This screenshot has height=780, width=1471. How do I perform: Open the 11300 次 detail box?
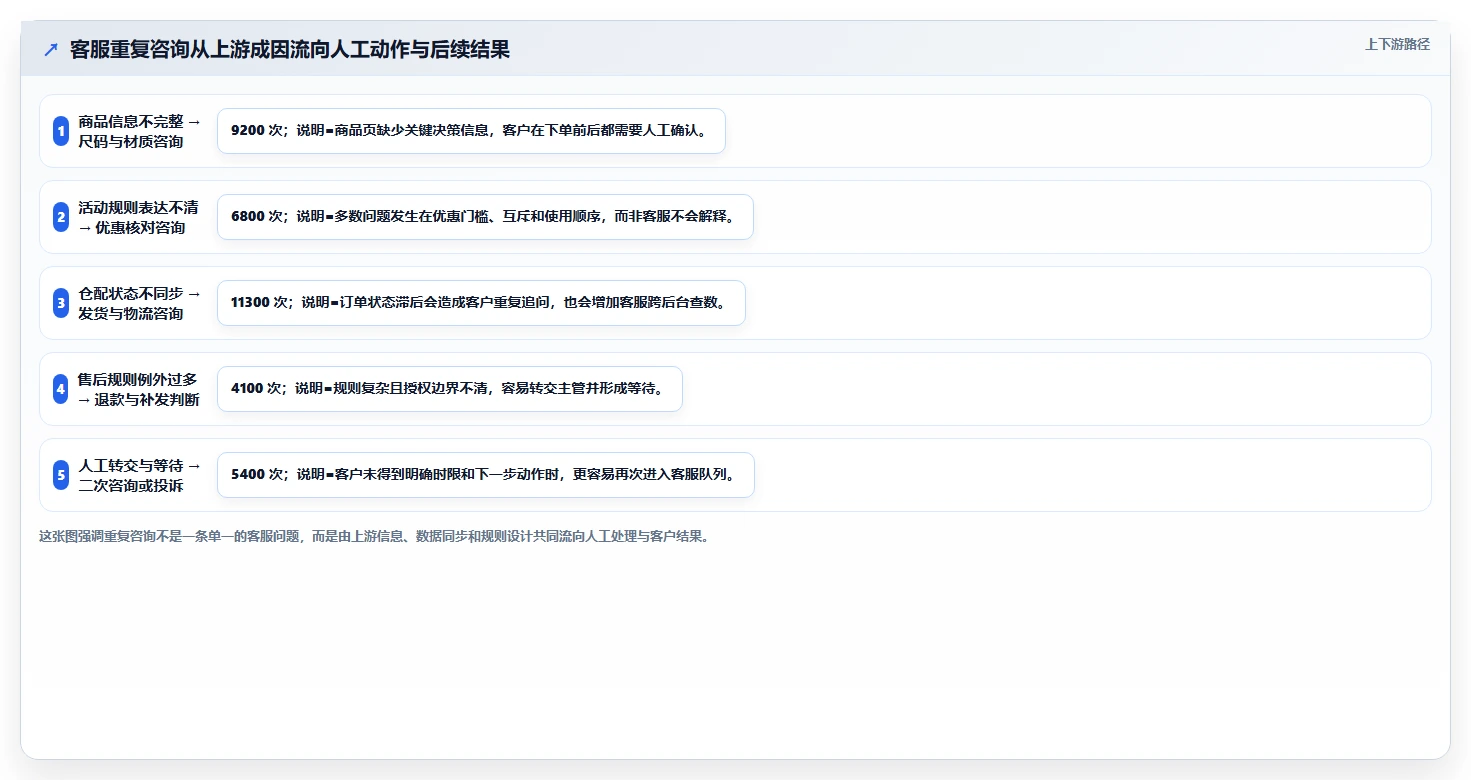click(x=481, y=303)
